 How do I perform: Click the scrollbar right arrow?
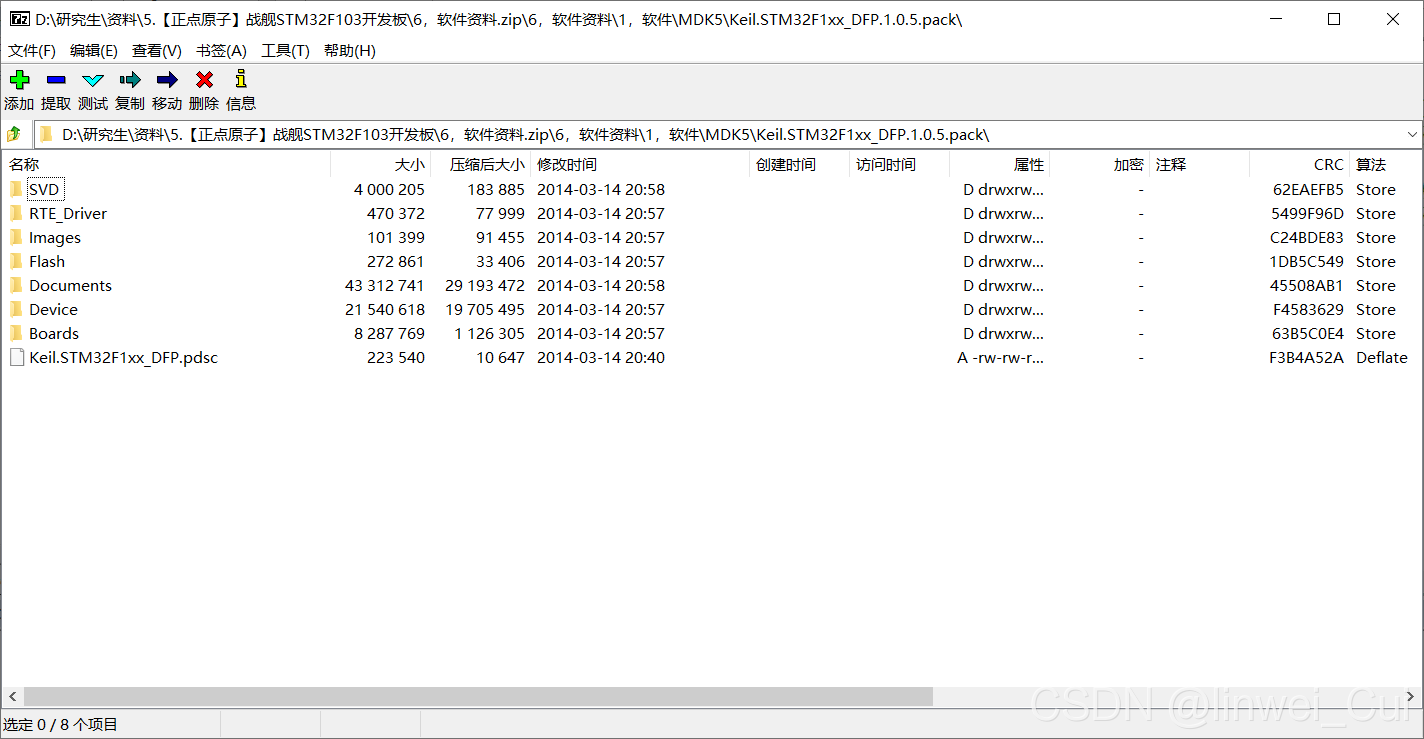pos(1412,696)
